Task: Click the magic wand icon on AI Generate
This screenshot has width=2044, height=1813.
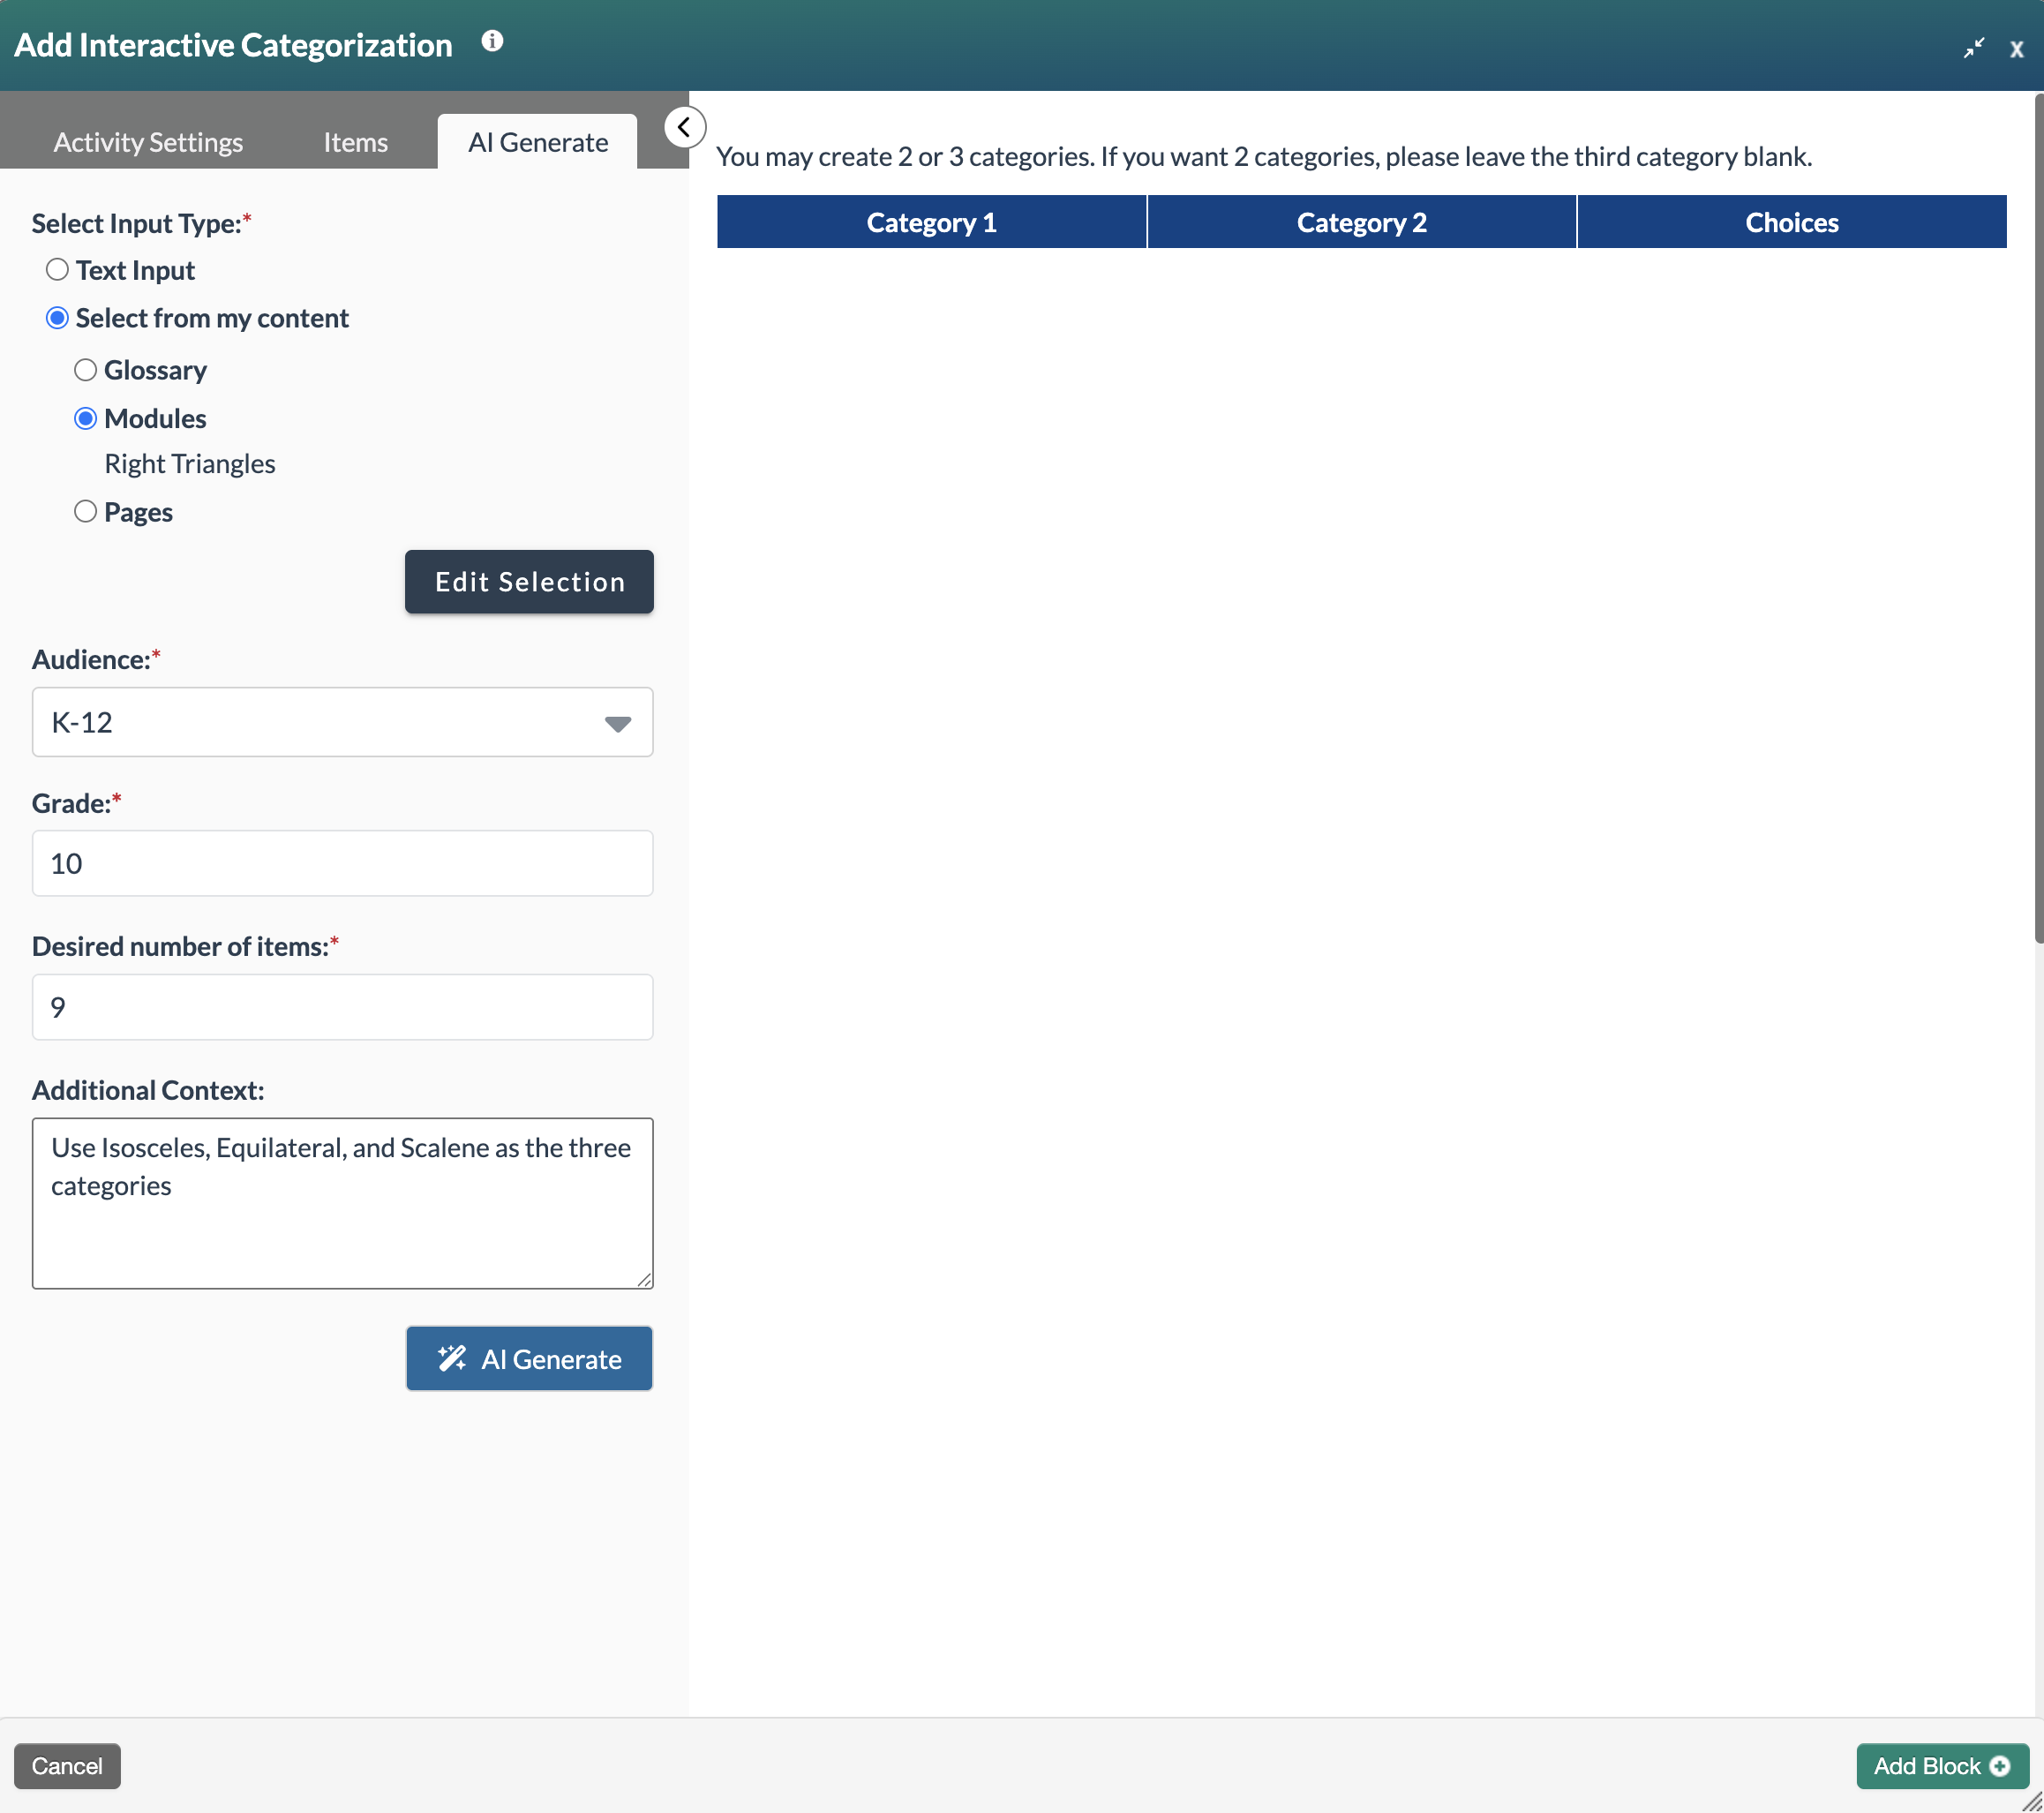Action: 453,1358
